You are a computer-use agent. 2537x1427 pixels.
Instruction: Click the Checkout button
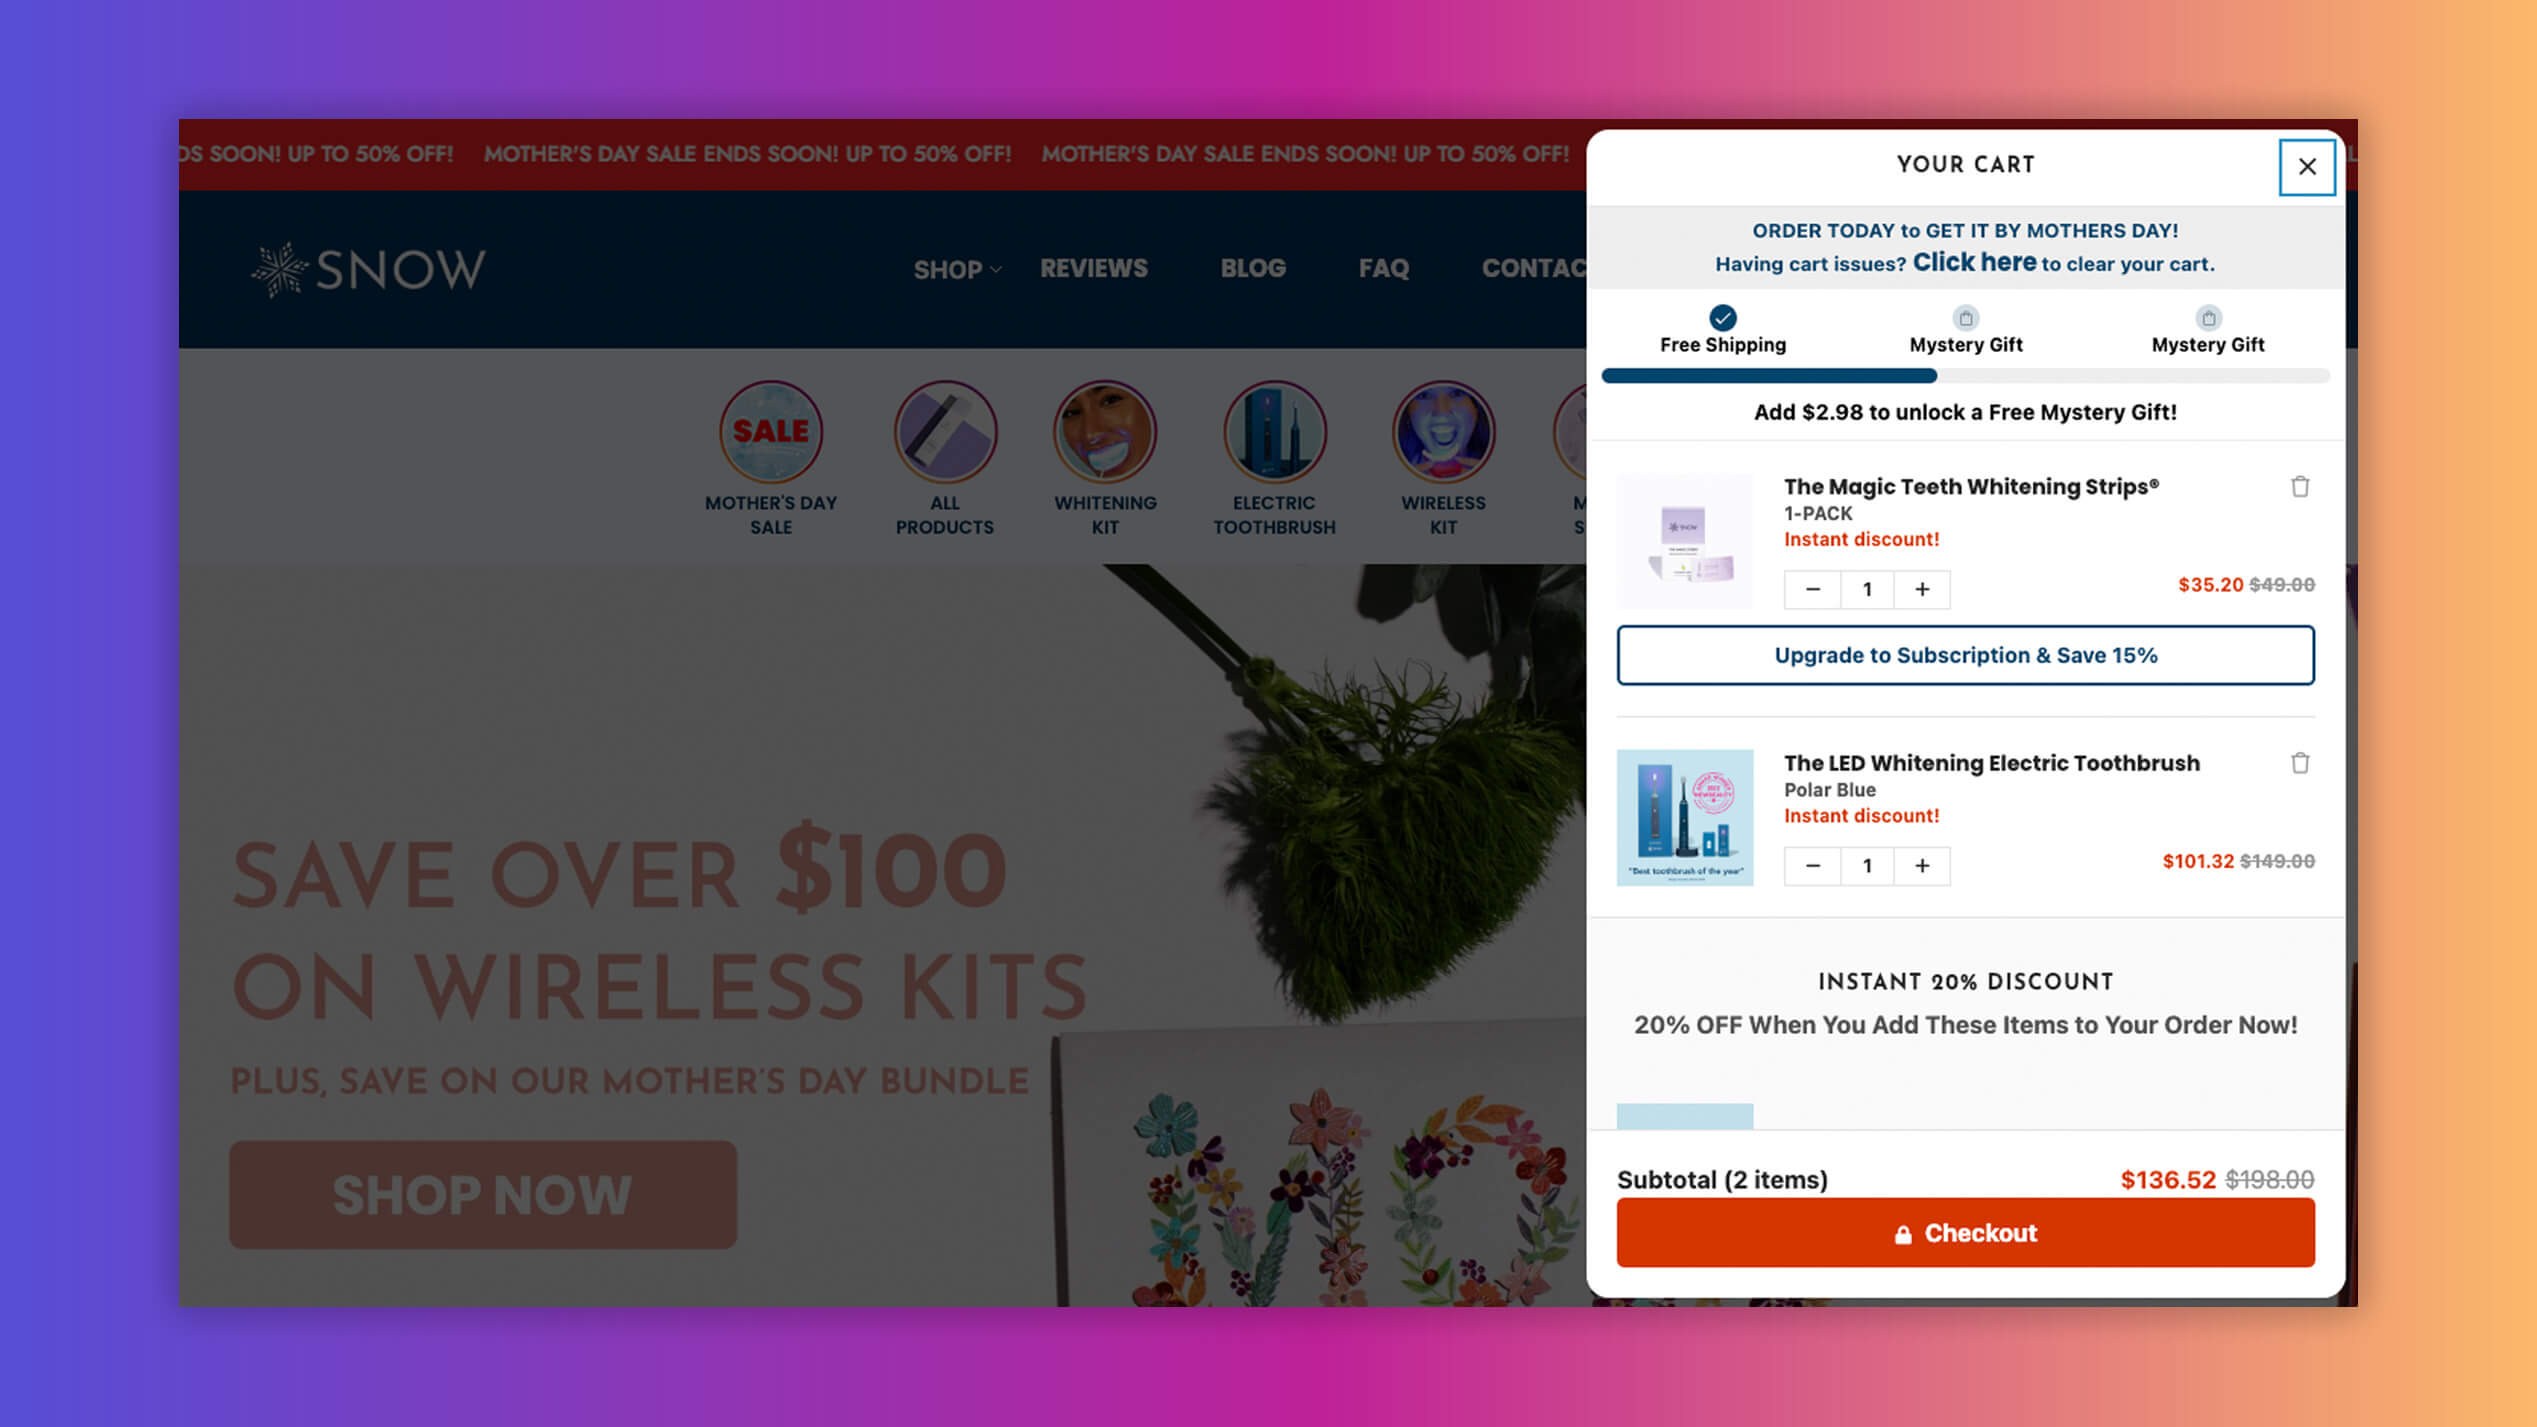[1965, 1232]
